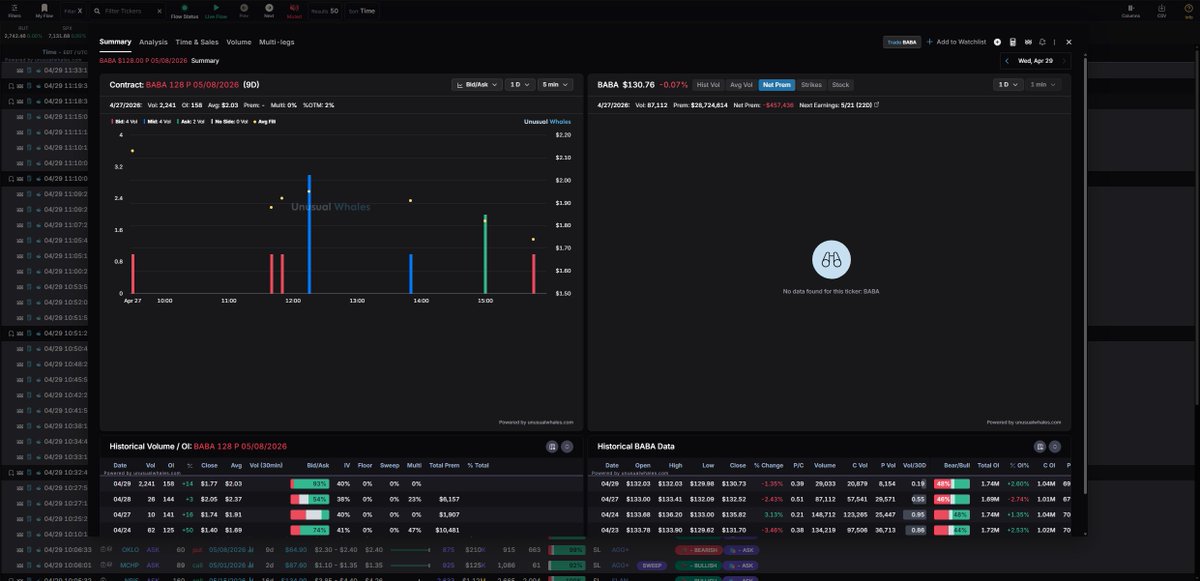Click the BABA $128.00 P 05/08/2026 breadcrumb
The width and height of the screenshot is (1200, 581).
click(143, 60)
